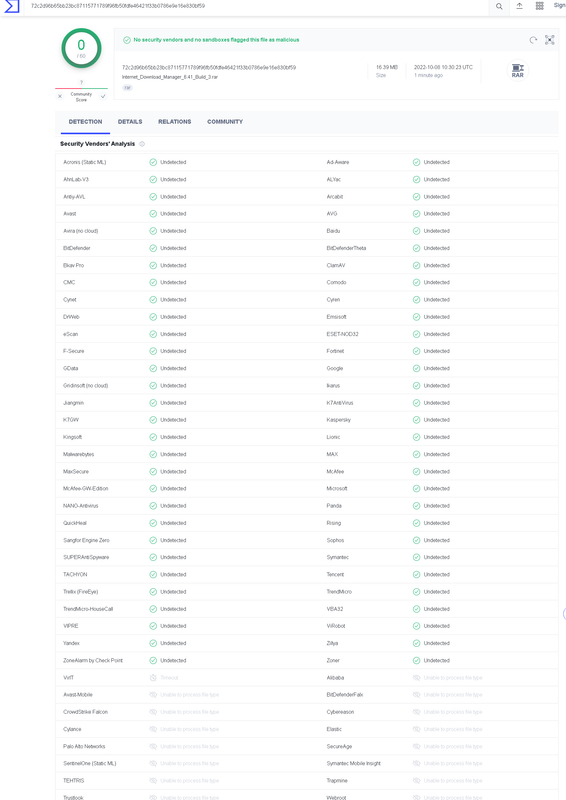Click info icon beside Security Vendors' Analysis
Screen dimensions: 566x800
[x=142, y=144]
